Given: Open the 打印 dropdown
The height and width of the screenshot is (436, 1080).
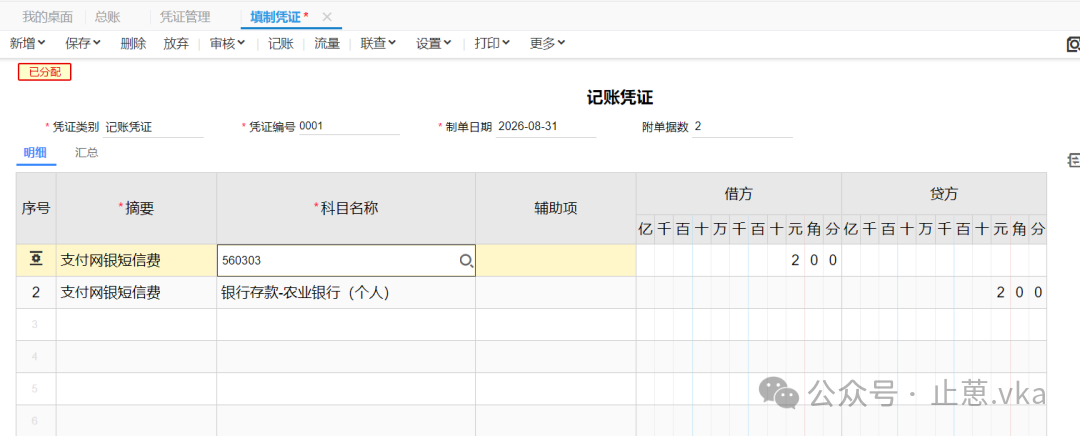Looking at the screenshot, I should pyautogui.click(x=492, y=43).
